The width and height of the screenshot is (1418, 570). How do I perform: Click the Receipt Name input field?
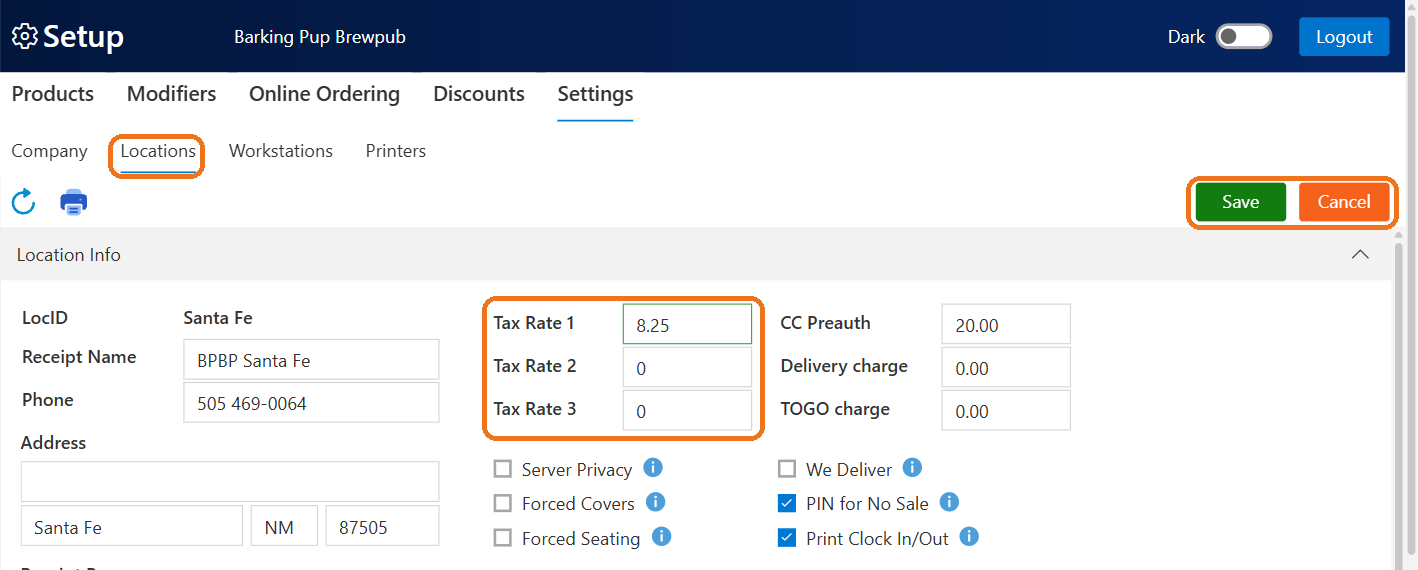pyautogui.click(x=311, y=360)
